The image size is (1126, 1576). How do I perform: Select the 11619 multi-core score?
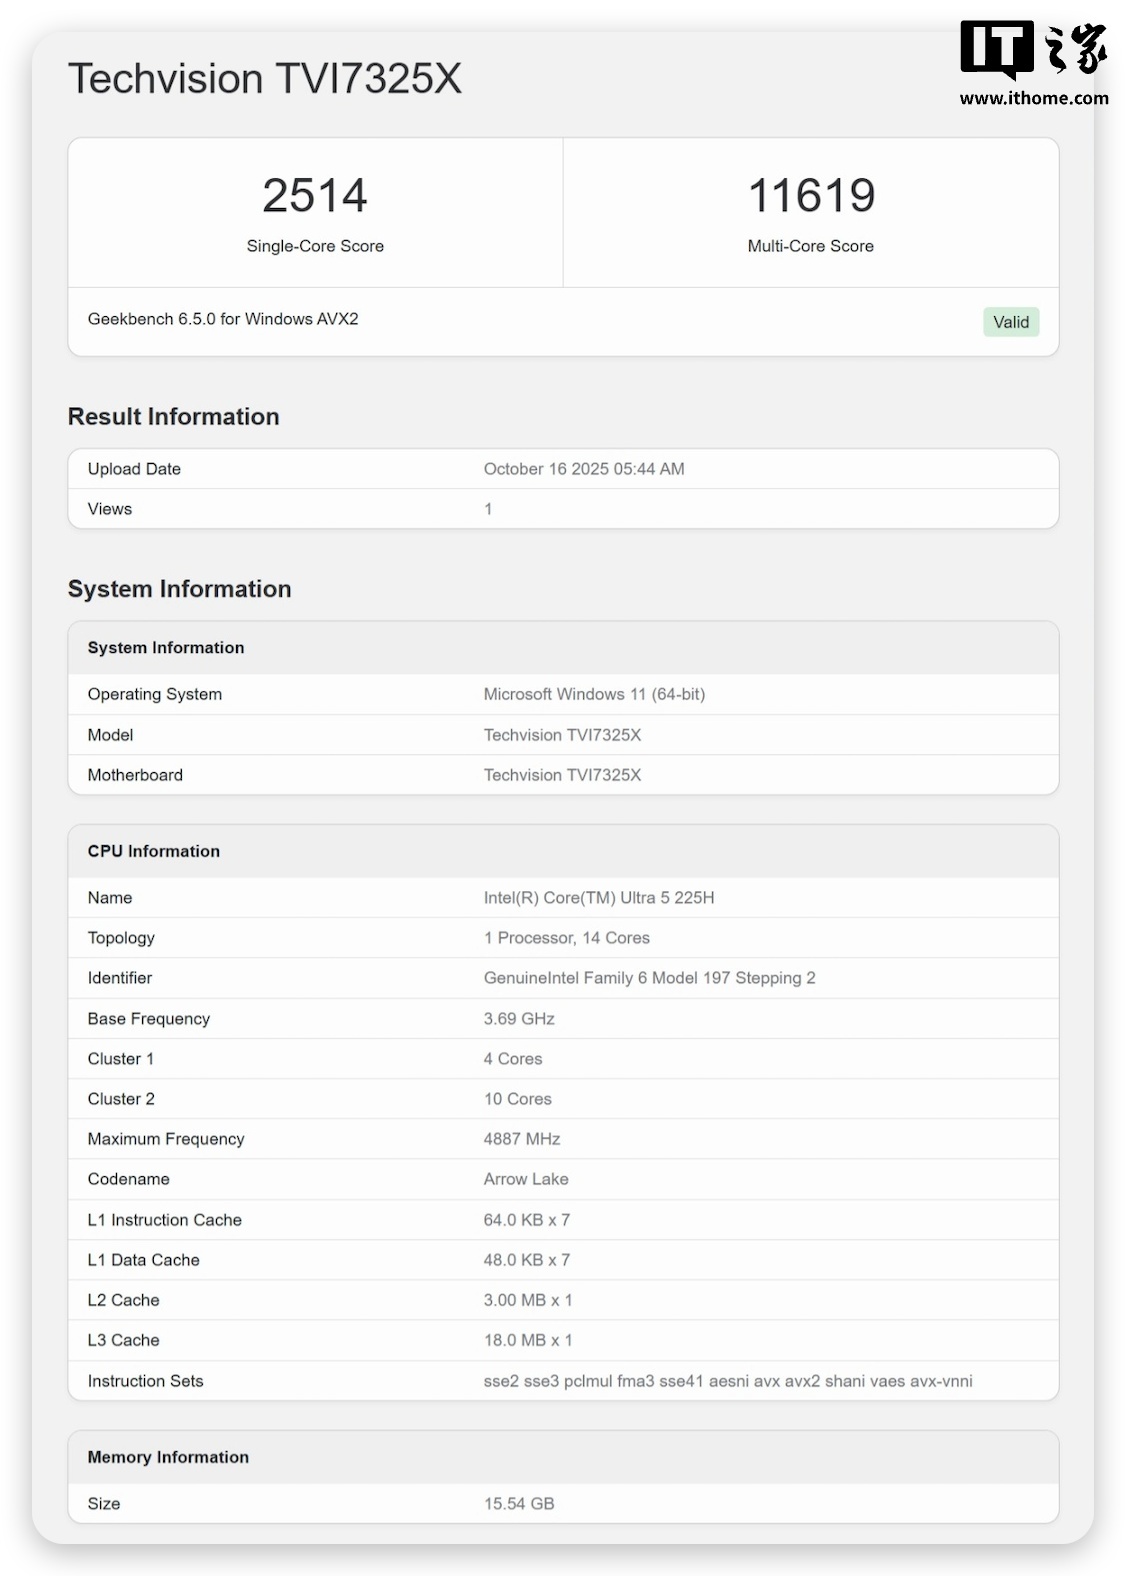tap(810, 196)
